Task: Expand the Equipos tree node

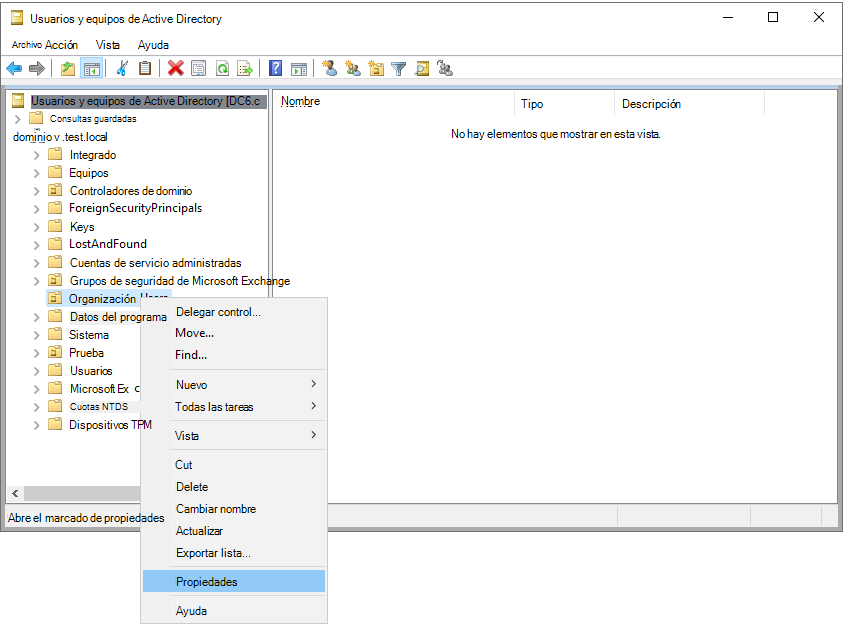Action: [36, 173]
